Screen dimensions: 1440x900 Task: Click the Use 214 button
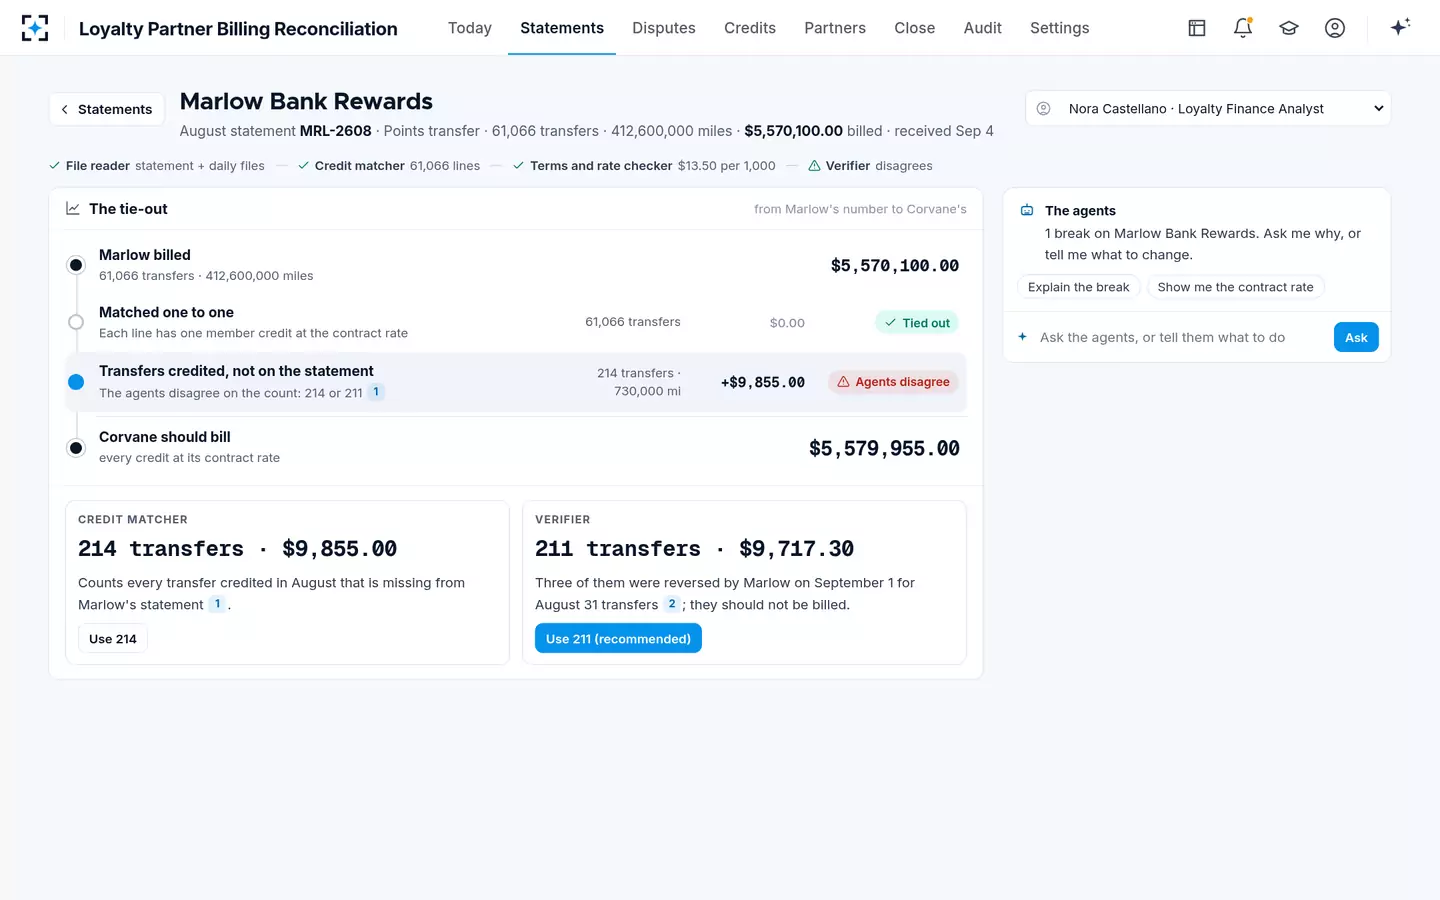113,639
